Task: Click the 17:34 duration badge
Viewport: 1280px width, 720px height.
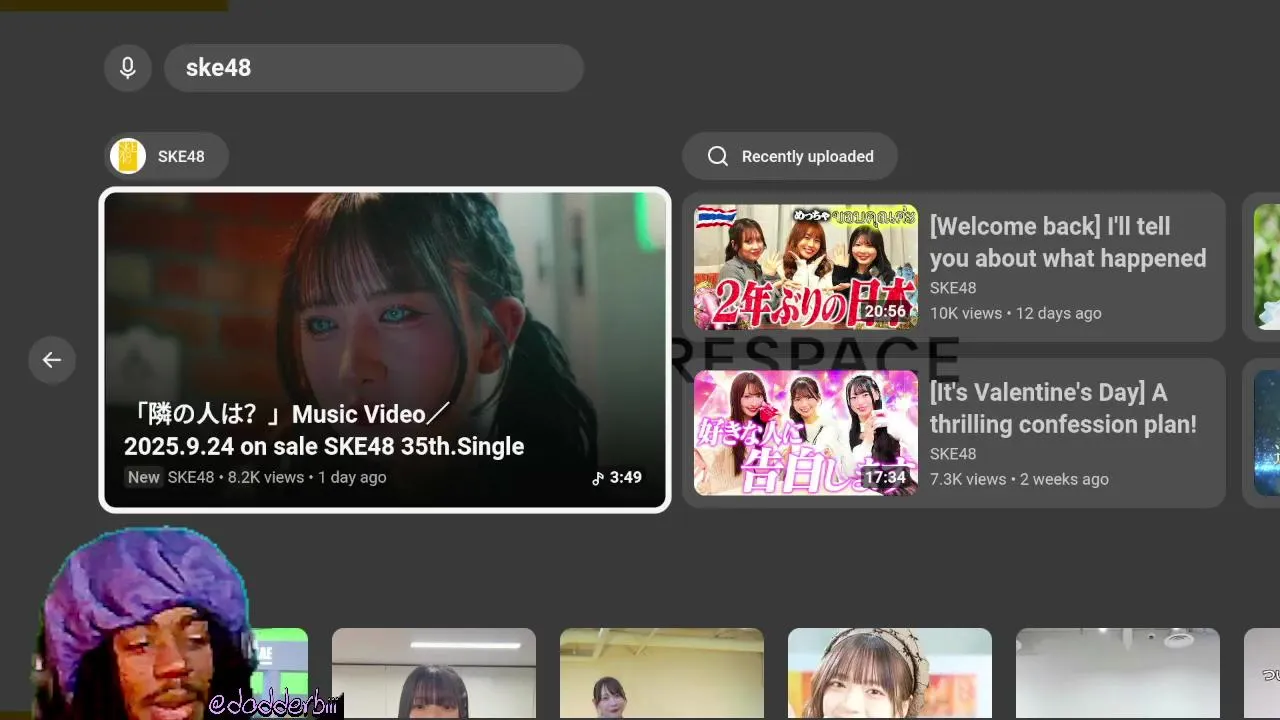Action: (885, 477)
